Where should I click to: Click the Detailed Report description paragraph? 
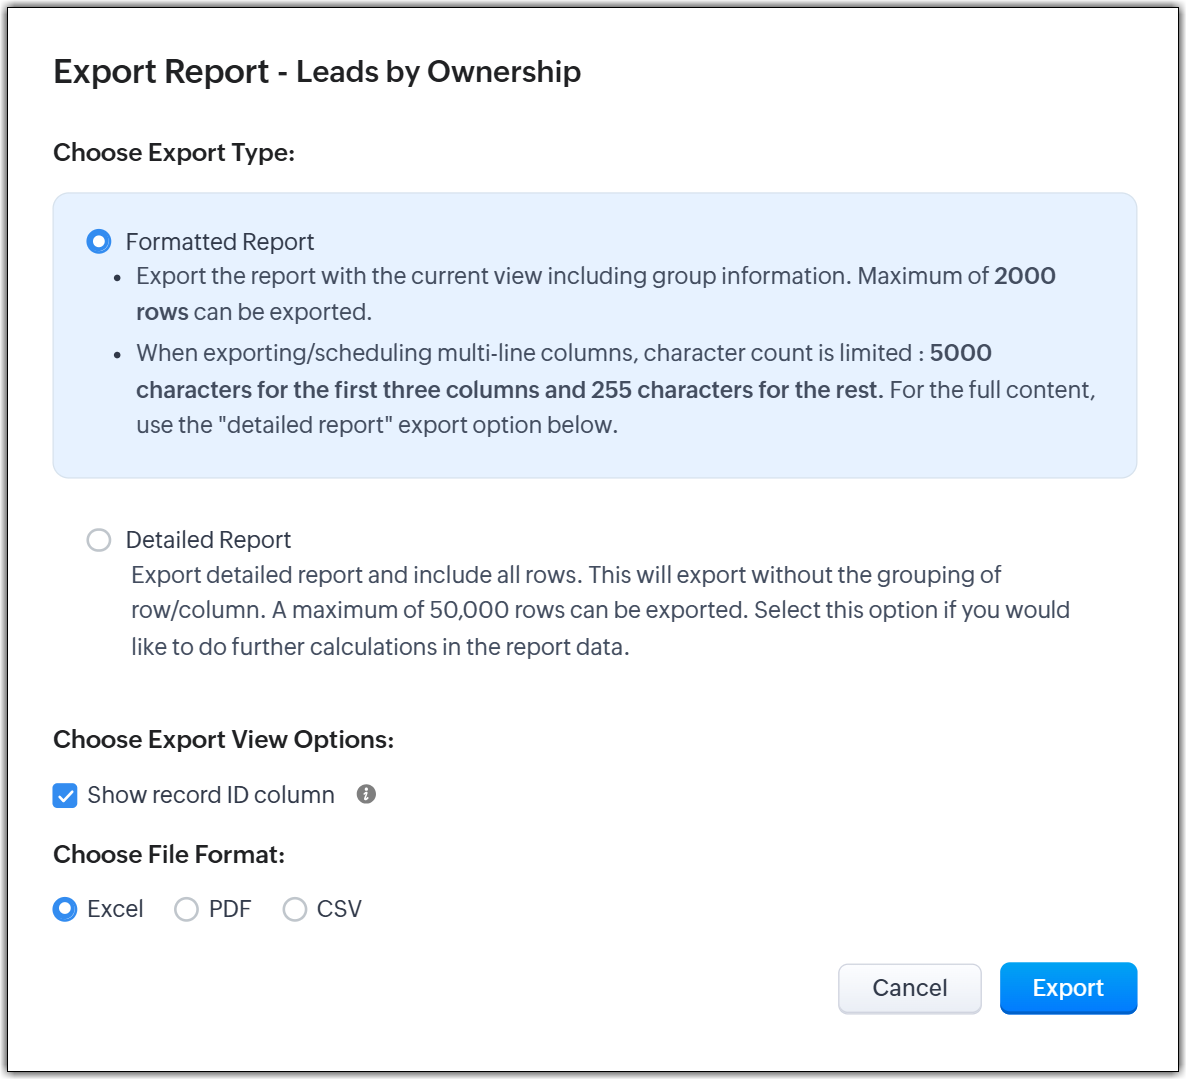click(x=600, y=611)
